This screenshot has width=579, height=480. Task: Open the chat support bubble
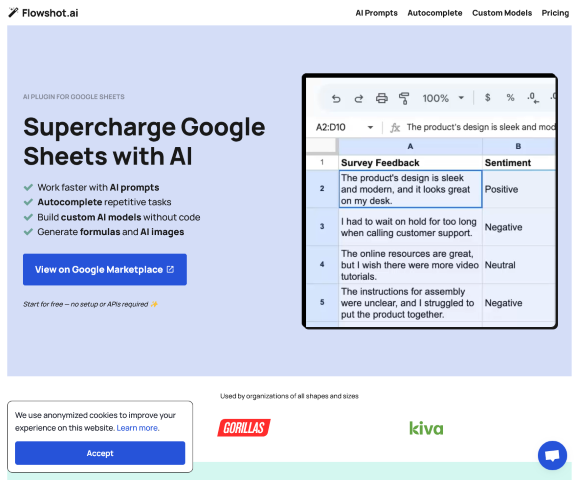click(x=552, y=455)
